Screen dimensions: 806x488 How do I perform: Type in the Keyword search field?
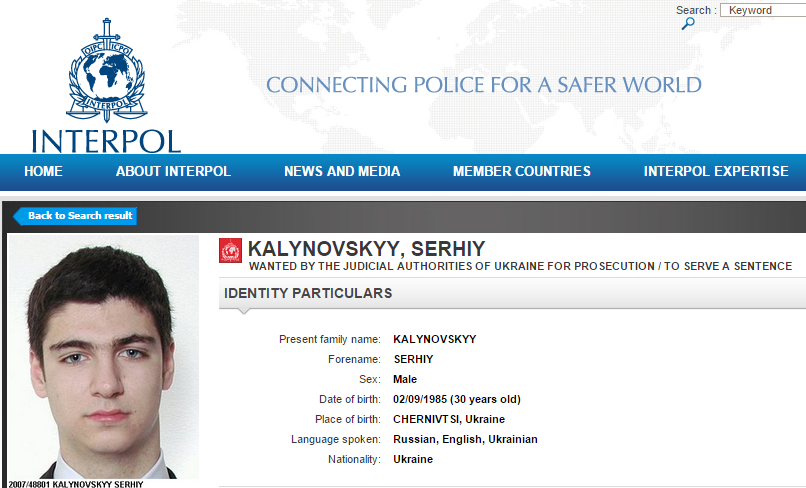[x=763, y=10]
